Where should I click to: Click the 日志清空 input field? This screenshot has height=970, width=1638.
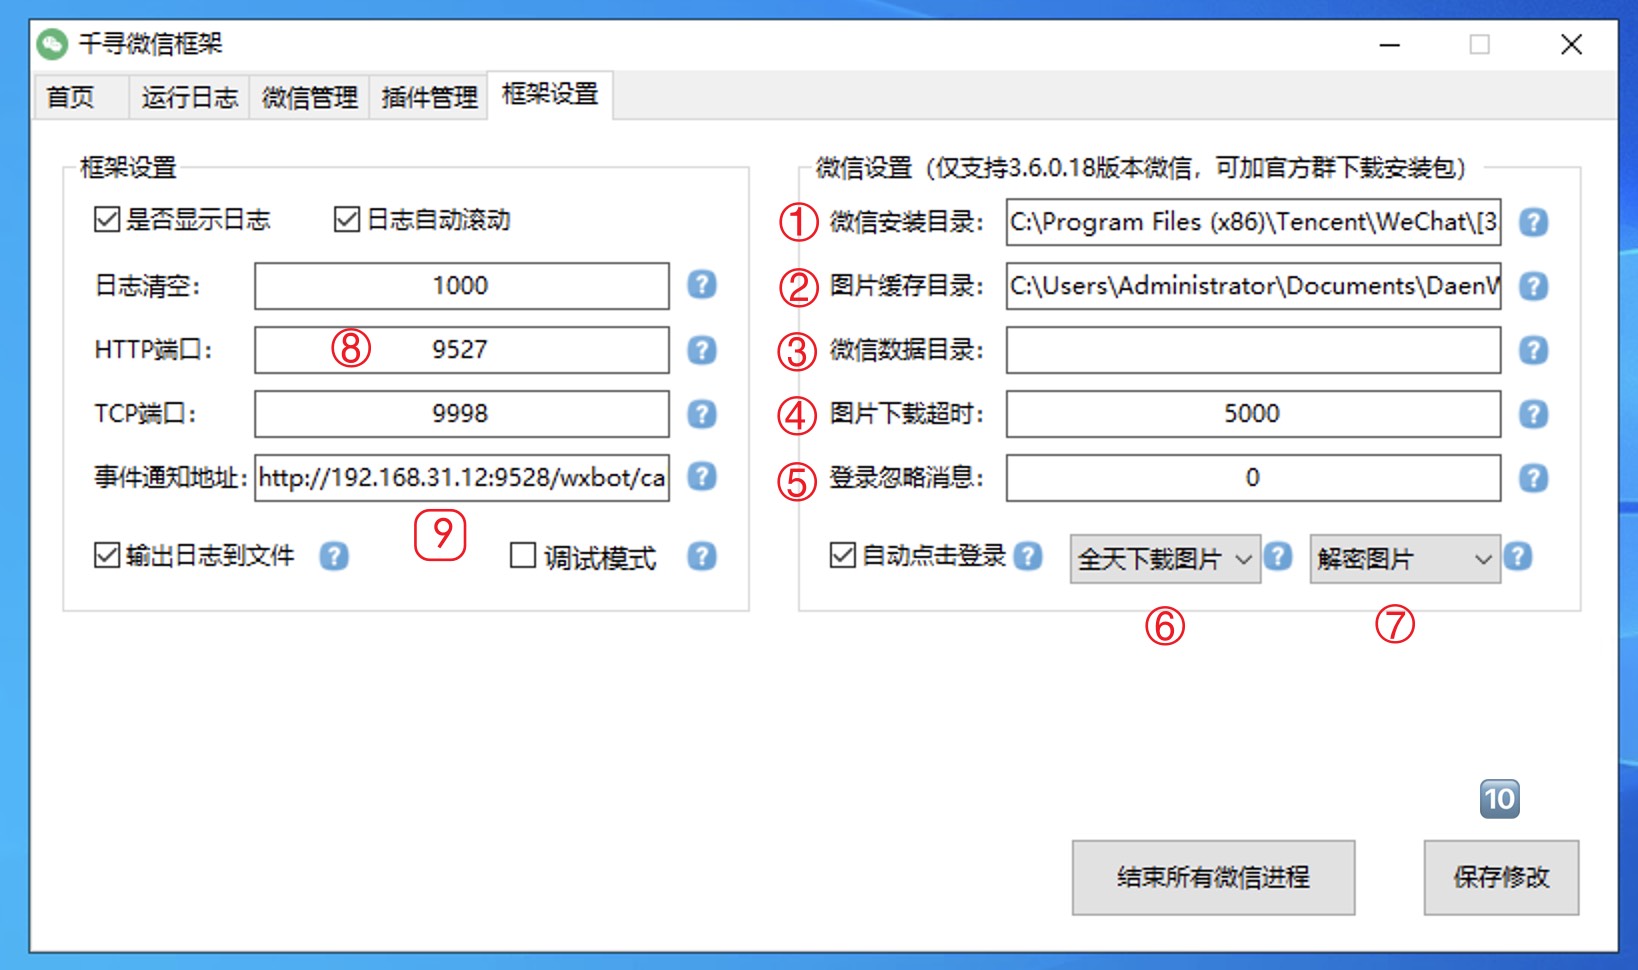coord(462,286)
